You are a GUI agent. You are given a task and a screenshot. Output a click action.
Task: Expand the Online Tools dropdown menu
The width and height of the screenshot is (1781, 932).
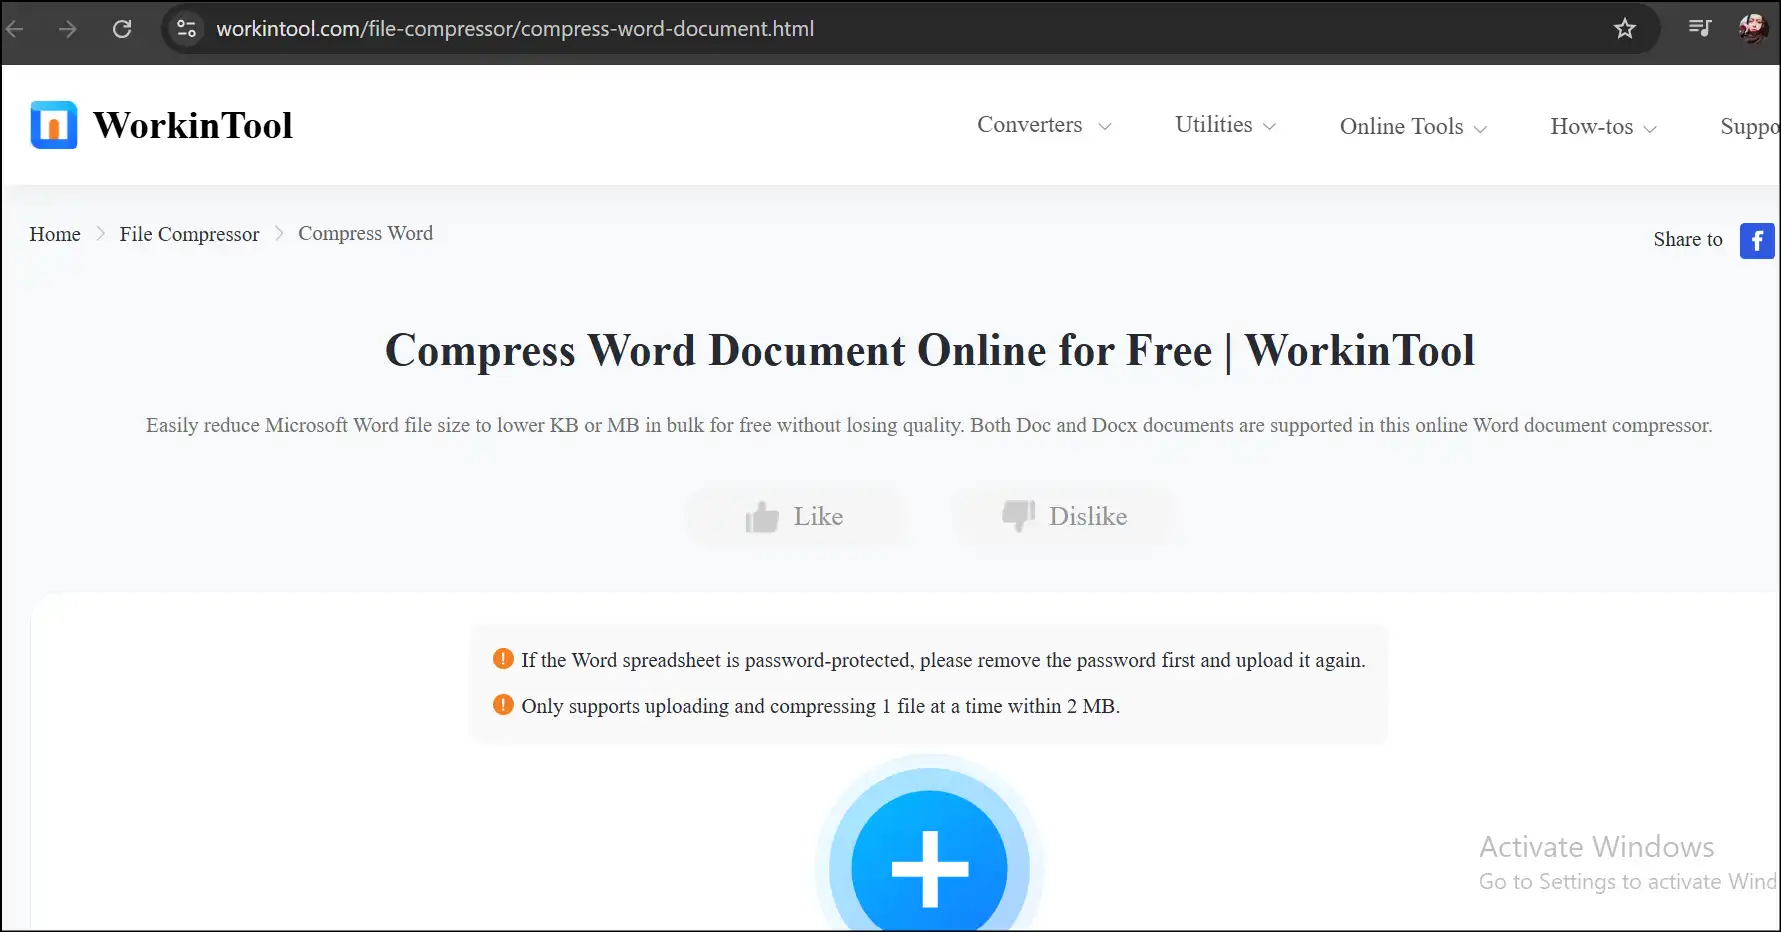pos(1413,126)
